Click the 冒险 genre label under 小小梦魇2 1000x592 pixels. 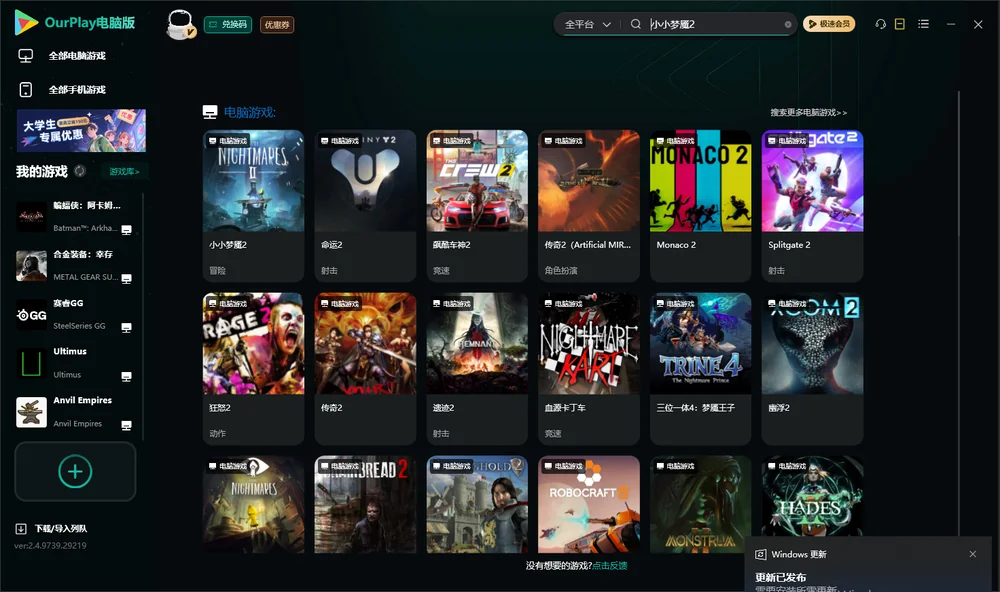click(217, 270)
